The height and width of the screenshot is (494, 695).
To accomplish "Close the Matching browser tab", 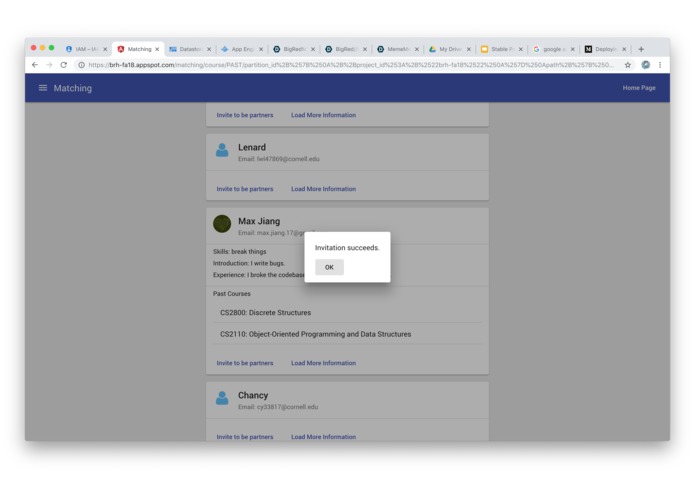I will click(157, 49).
